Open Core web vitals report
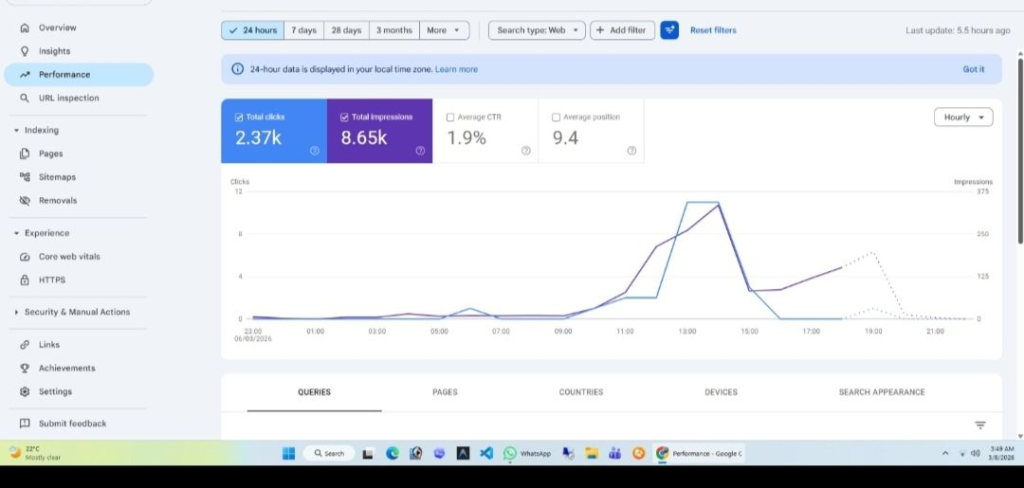The image size is (1024, 488). tap(69, 257)
